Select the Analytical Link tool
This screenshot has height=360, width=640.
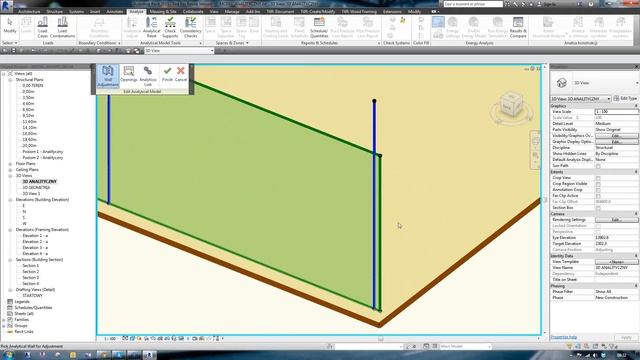click(148, 76)
